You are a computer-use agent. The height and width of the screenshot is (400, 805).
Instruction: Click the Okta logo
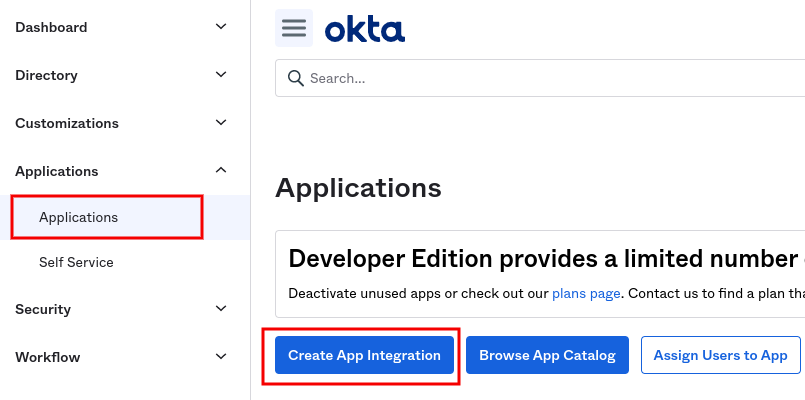(x=365, y=29)
